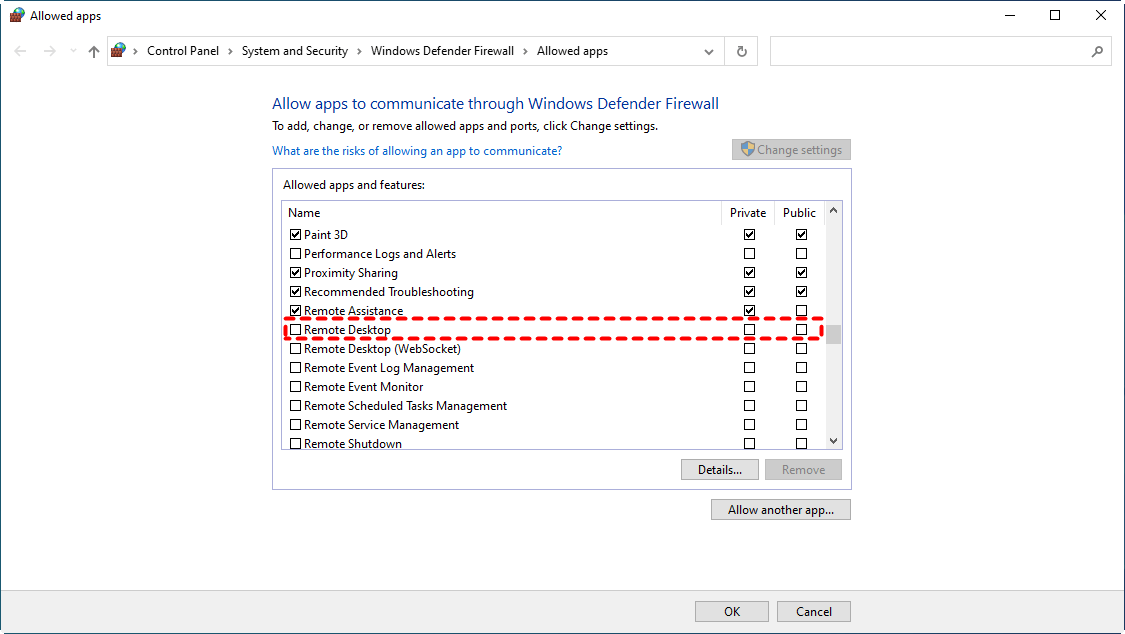The height and width of the screenshot is (634, 1125).
Task: Go up one folder level
Action: (x=93, y=51)
